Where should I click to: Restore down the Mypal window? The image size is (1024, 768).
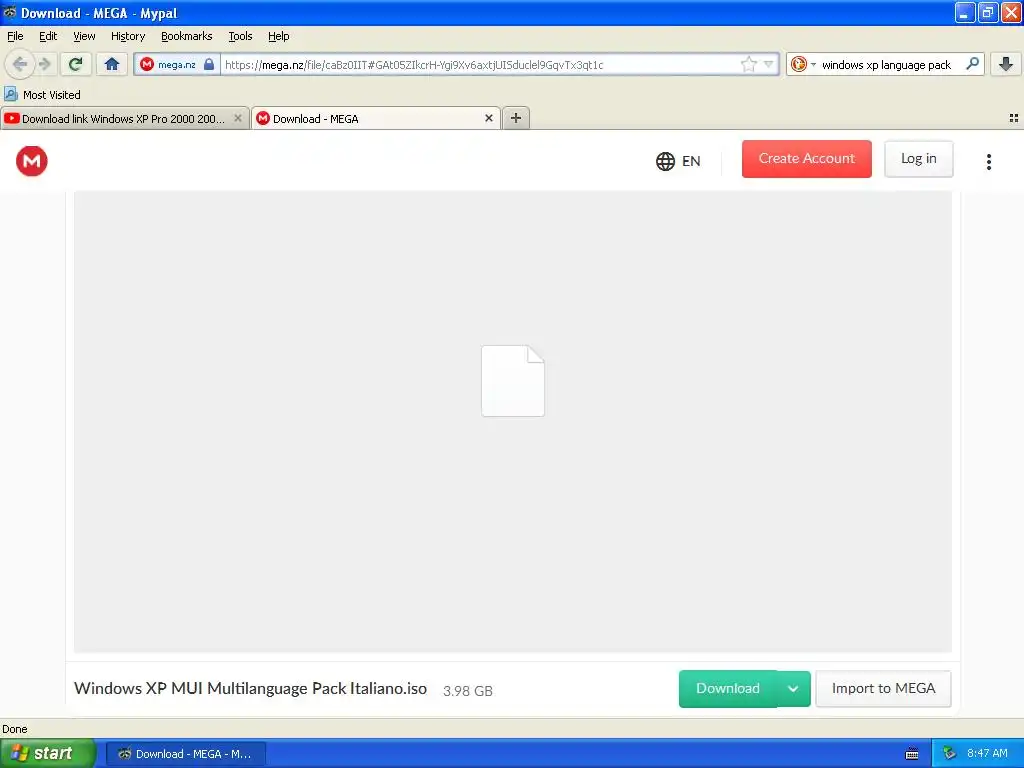(x=988, y=12)
